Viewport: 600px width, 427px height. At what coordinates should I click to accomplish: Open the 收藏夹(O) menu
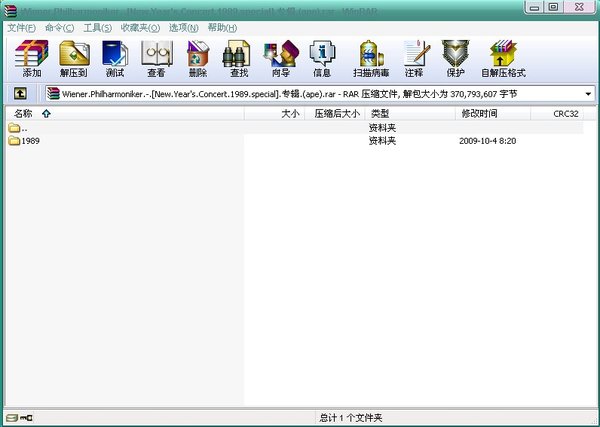[x=140, y=28]
